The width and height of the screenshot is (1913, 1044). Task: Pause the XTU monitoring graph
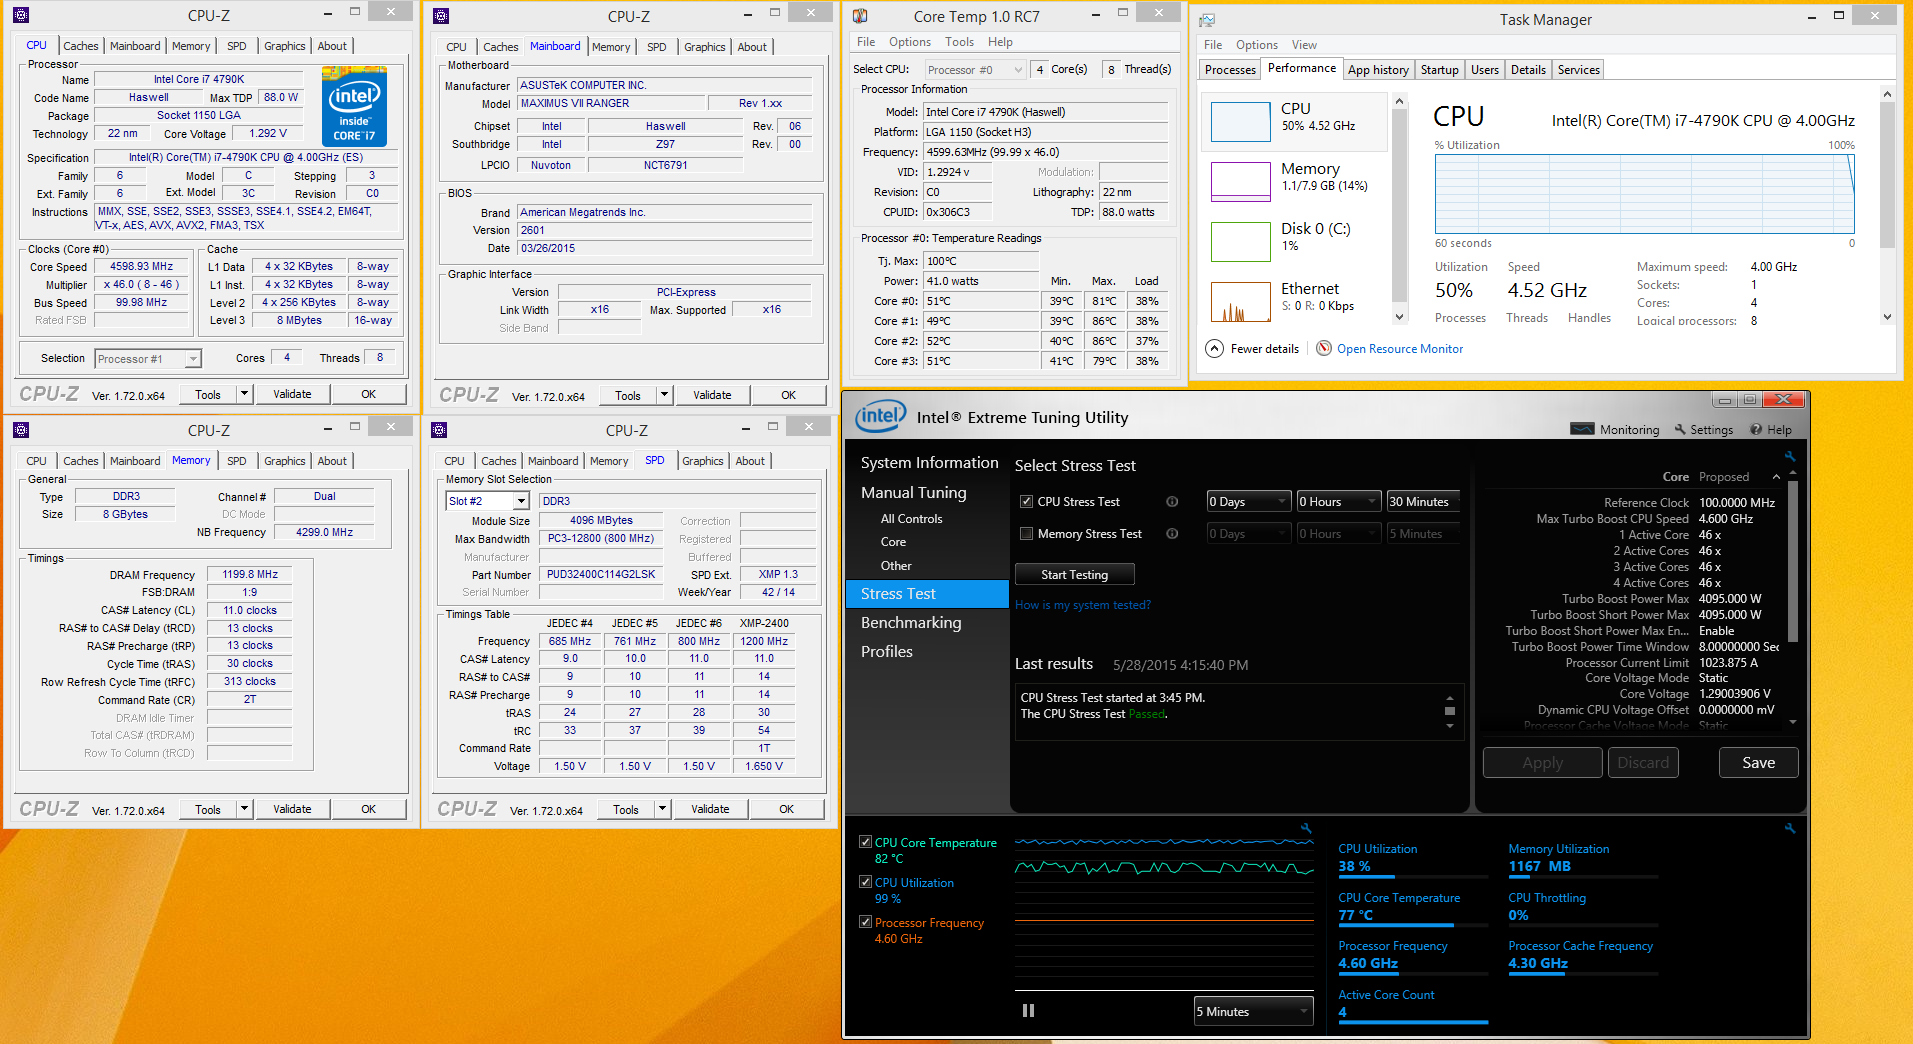[1028, 1011]
